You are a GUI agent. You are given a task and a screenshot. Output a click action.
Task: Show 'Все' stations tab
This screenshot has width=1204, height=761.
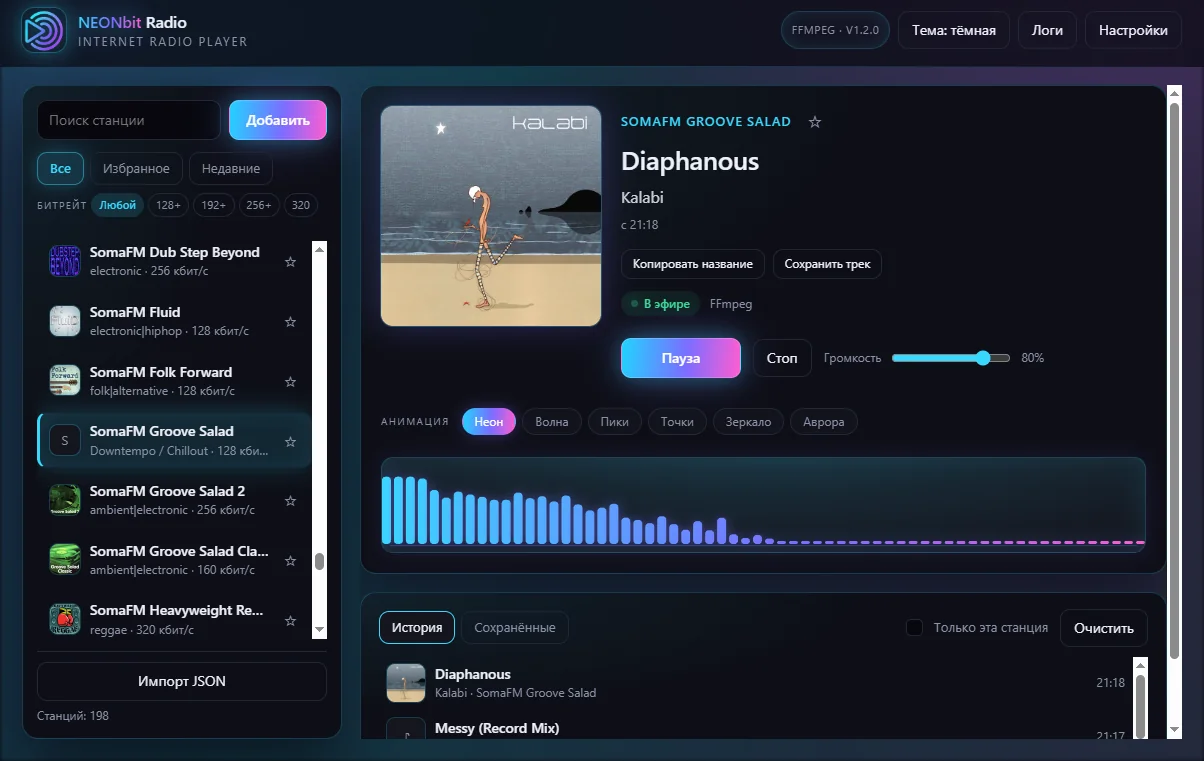(60, 169)
